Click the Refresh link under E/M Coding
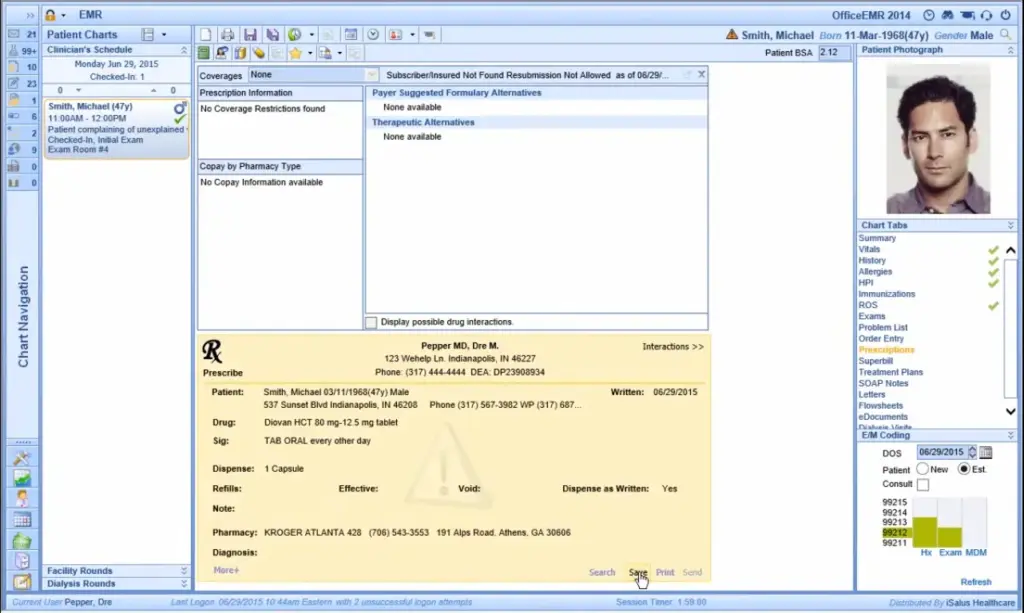This screenshot has width=1024, height=613. pyautogui.click(x=976, y=582)
